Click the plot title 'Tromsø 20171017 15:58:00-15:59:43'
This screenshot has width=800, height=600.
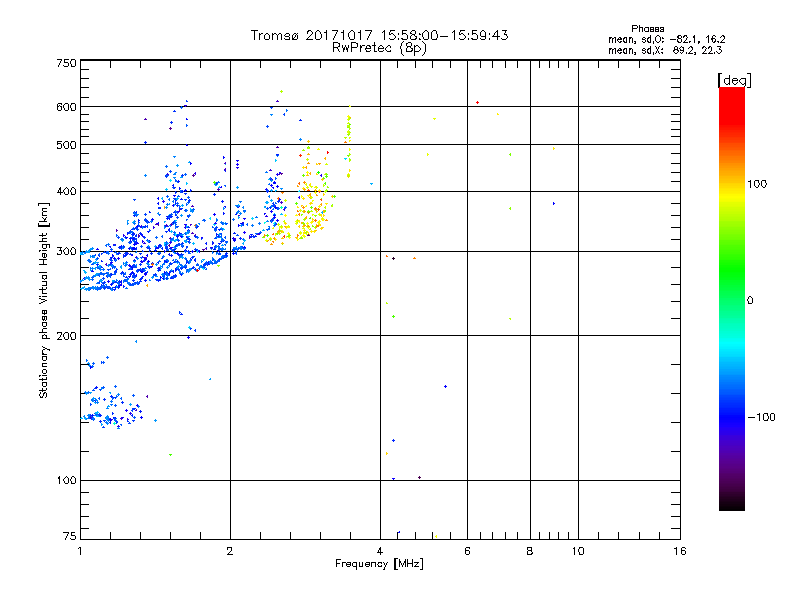point(379,35)
